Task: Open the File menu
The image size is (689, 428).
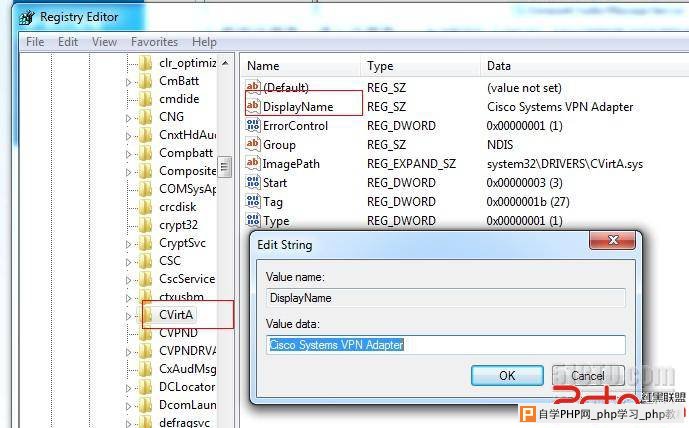Action: click(x=35, y=42)
